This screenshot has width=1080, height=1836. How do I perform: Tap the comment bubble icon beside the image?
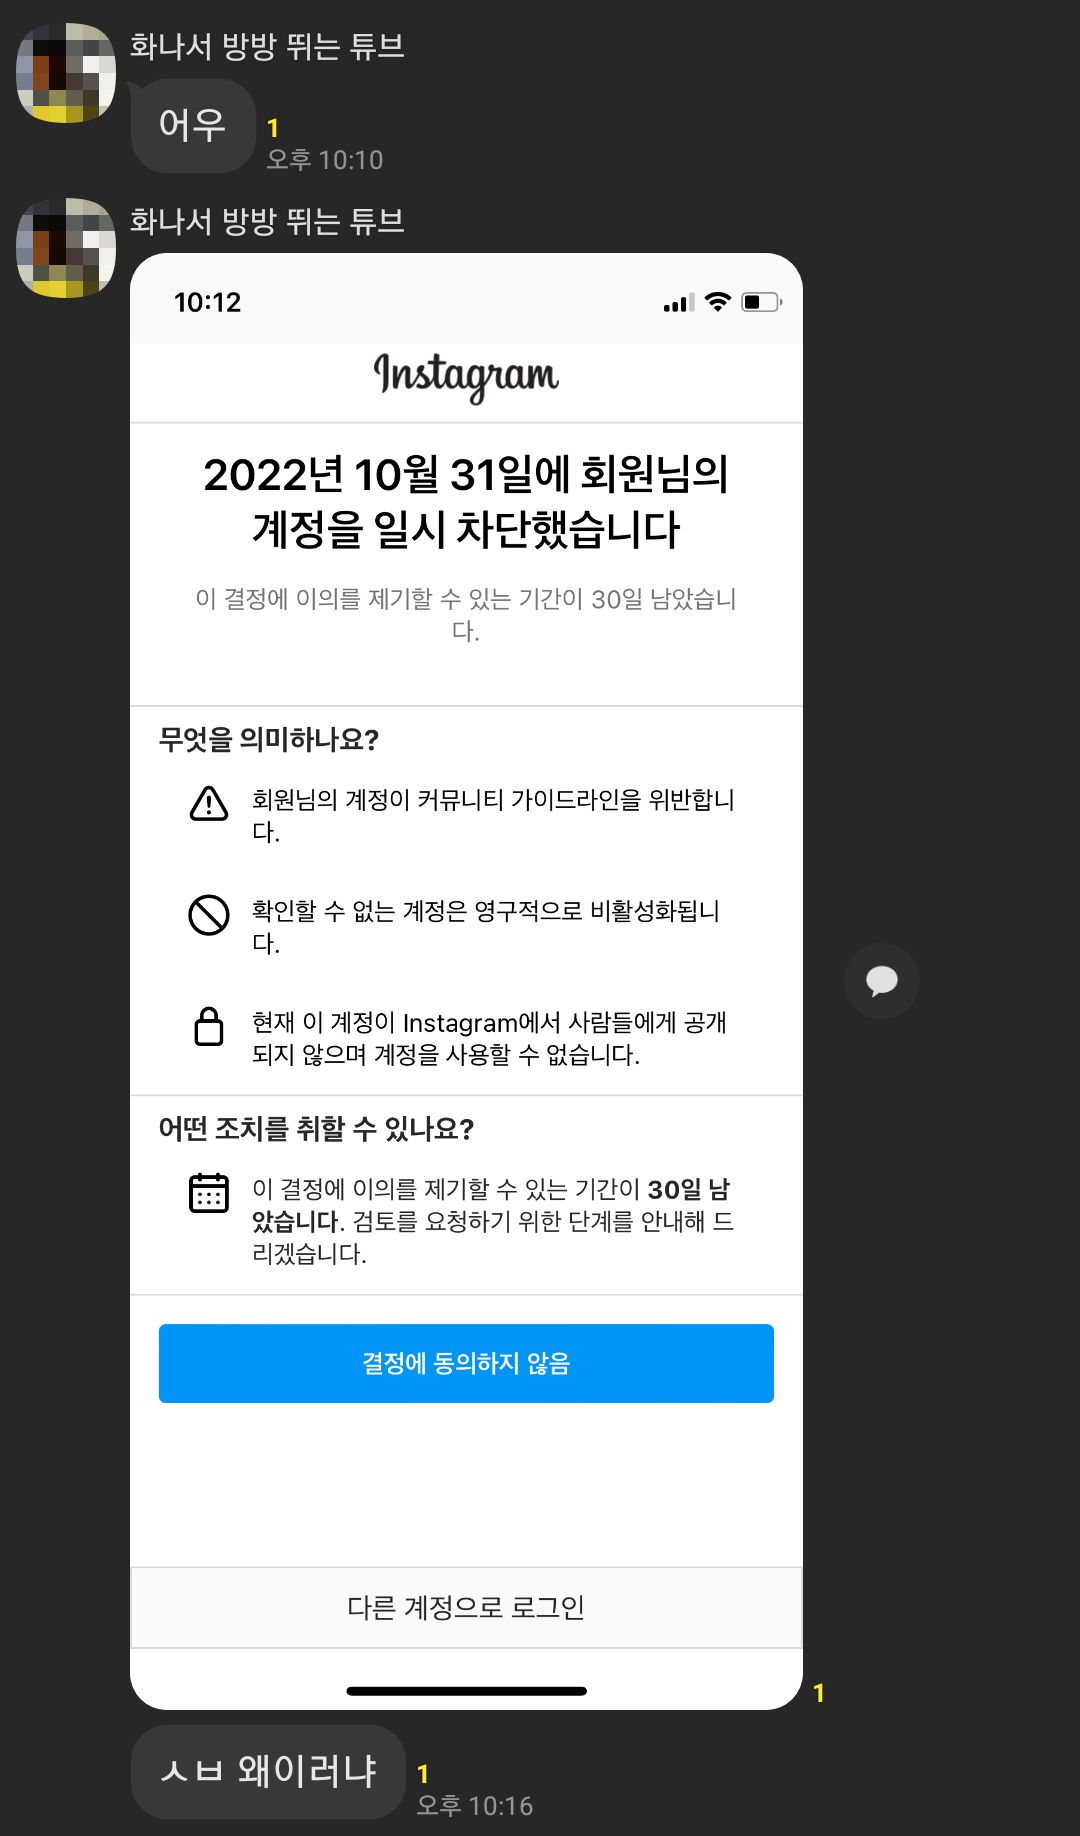tap(881, 981)
